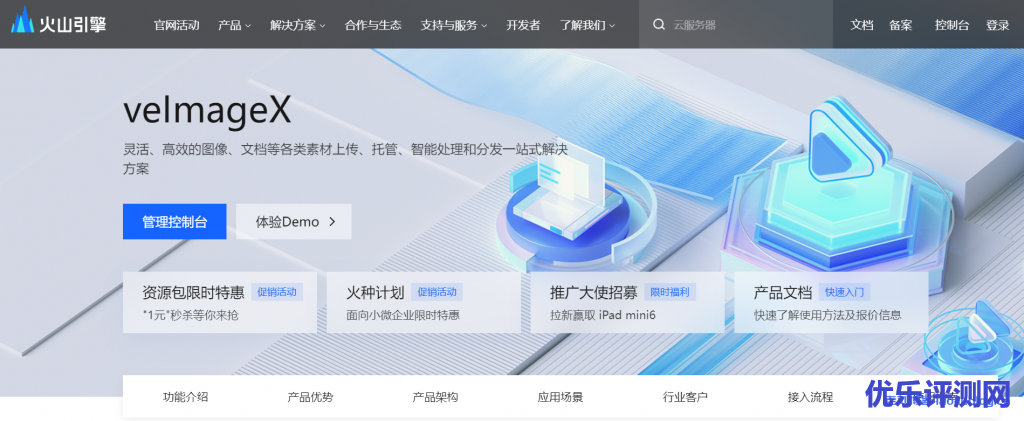
Task: Click the arrow in 体验Demo button
Action: (332, 222)
